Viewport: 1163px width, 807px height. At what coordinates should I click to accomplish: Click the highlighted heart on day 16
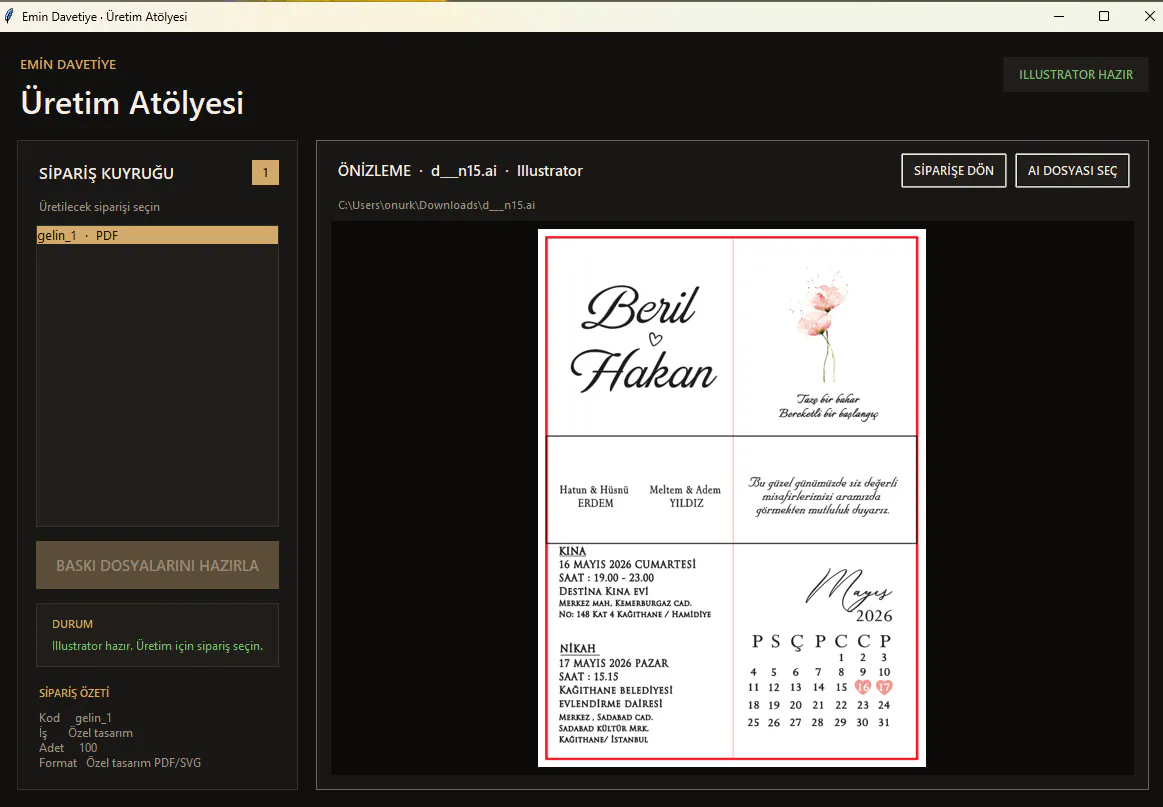[x=863, y=687]
